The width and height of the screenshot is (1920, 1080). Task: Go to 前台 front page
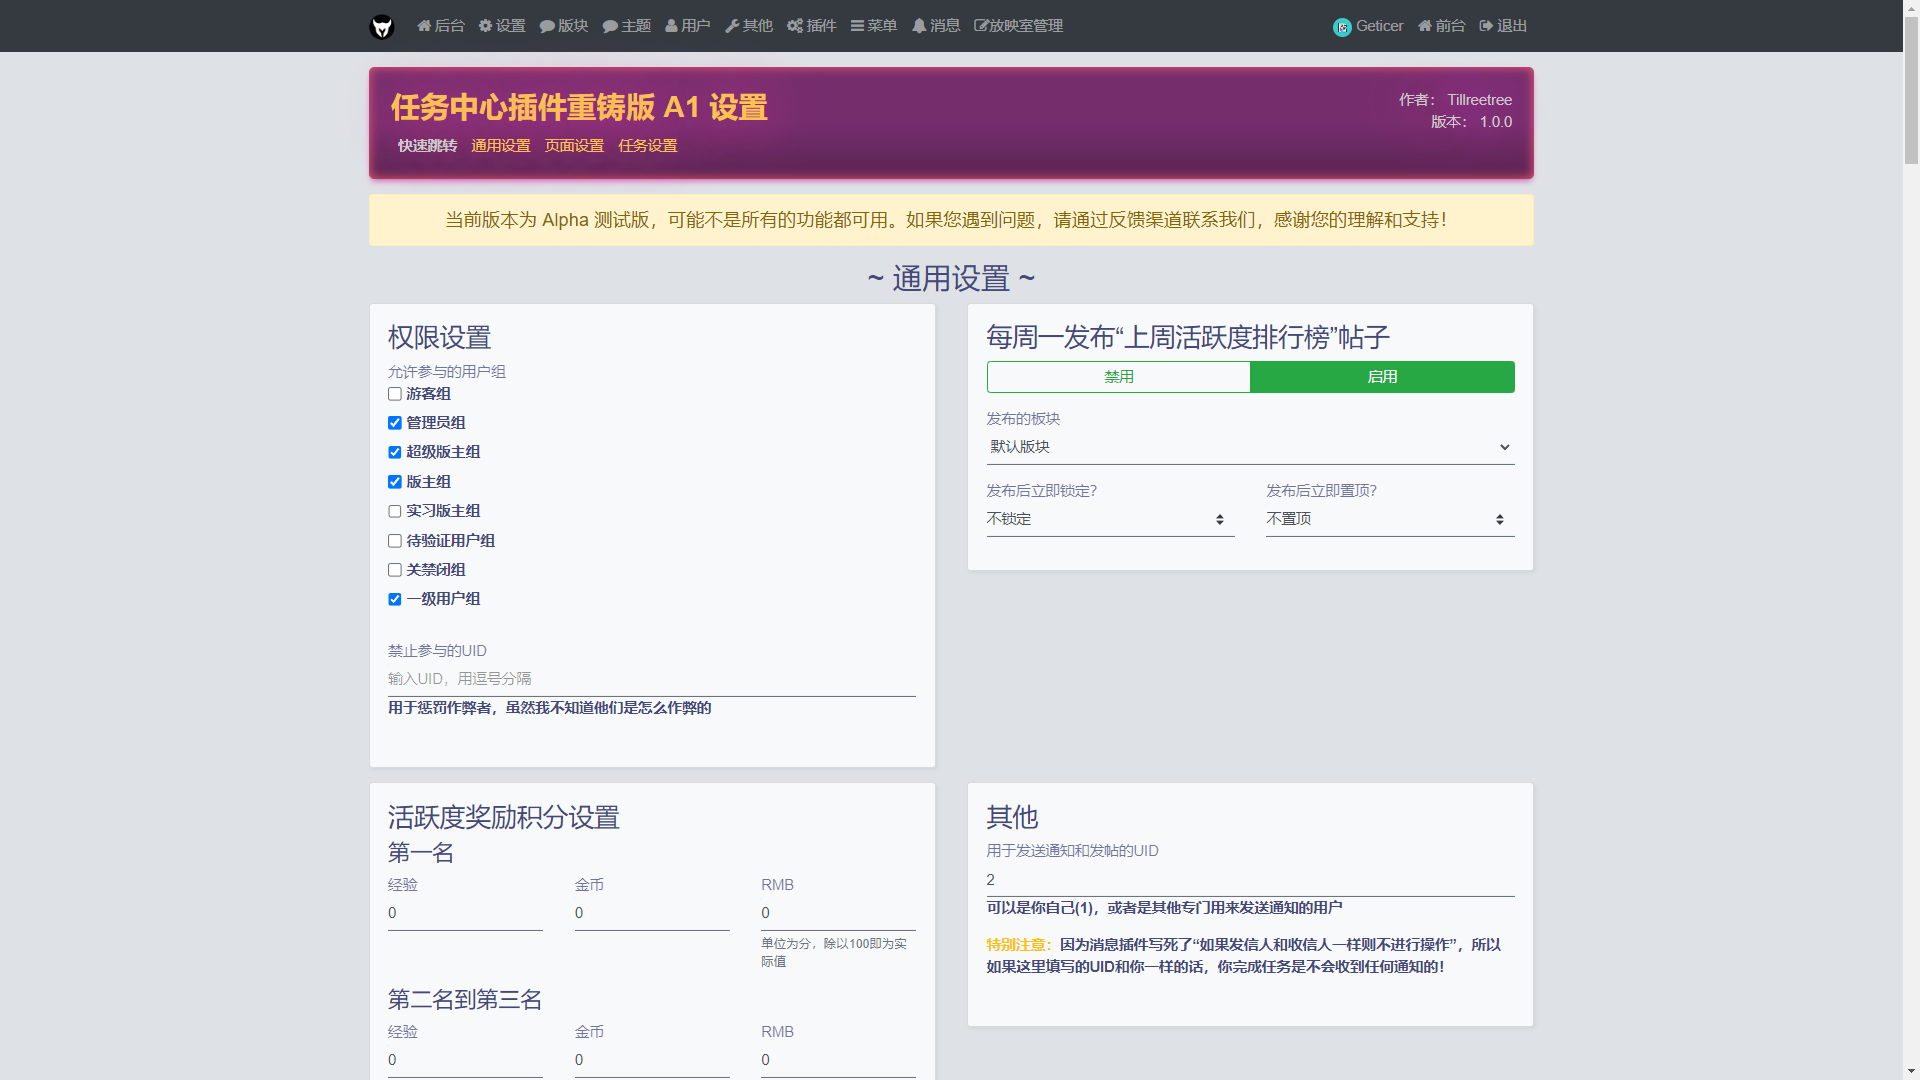[x=1442, y=26]
